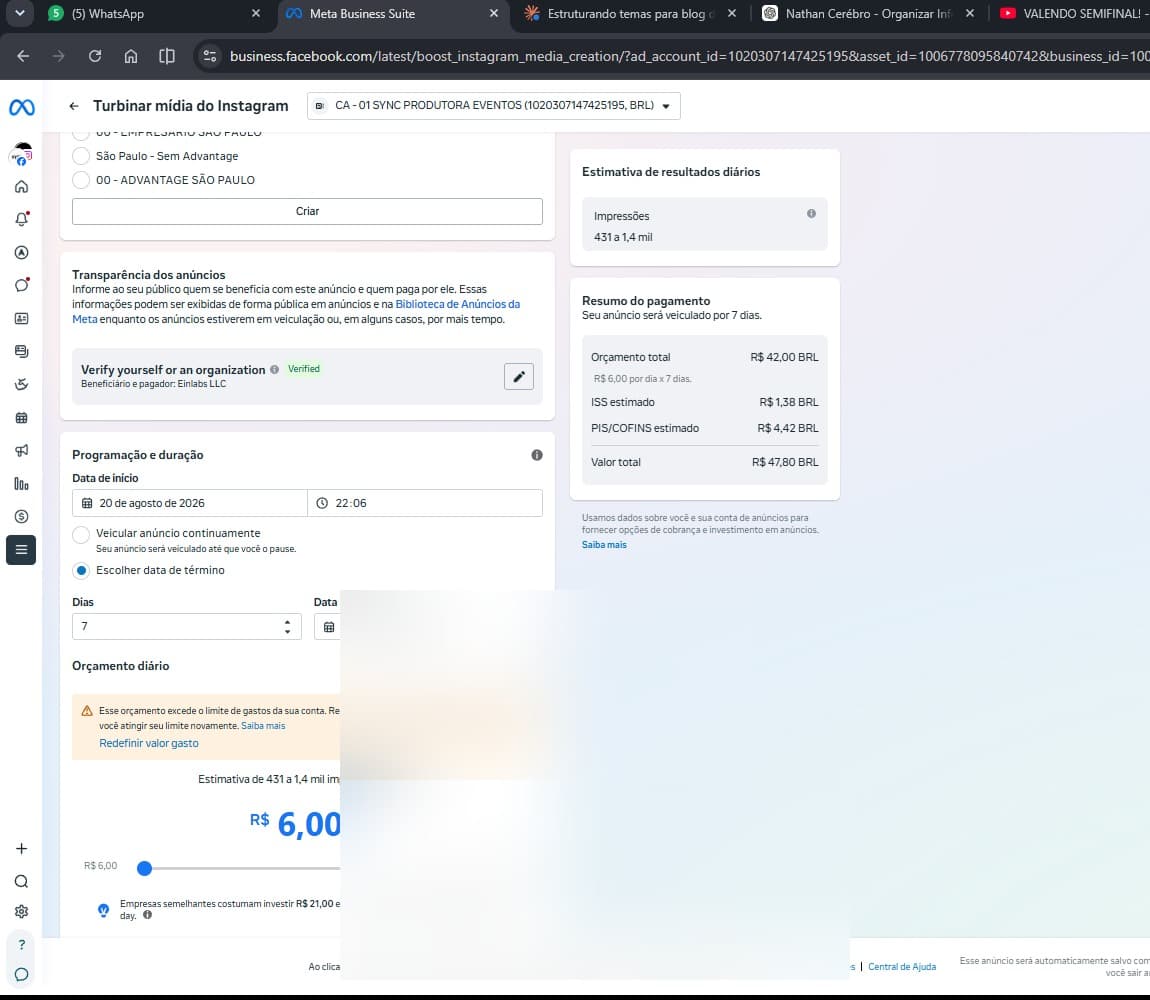Image resolution: width=1150 pixels, height=1000 pixels.
Task: Switch to Nathan Cerébro tab
Action: [868, 13]
